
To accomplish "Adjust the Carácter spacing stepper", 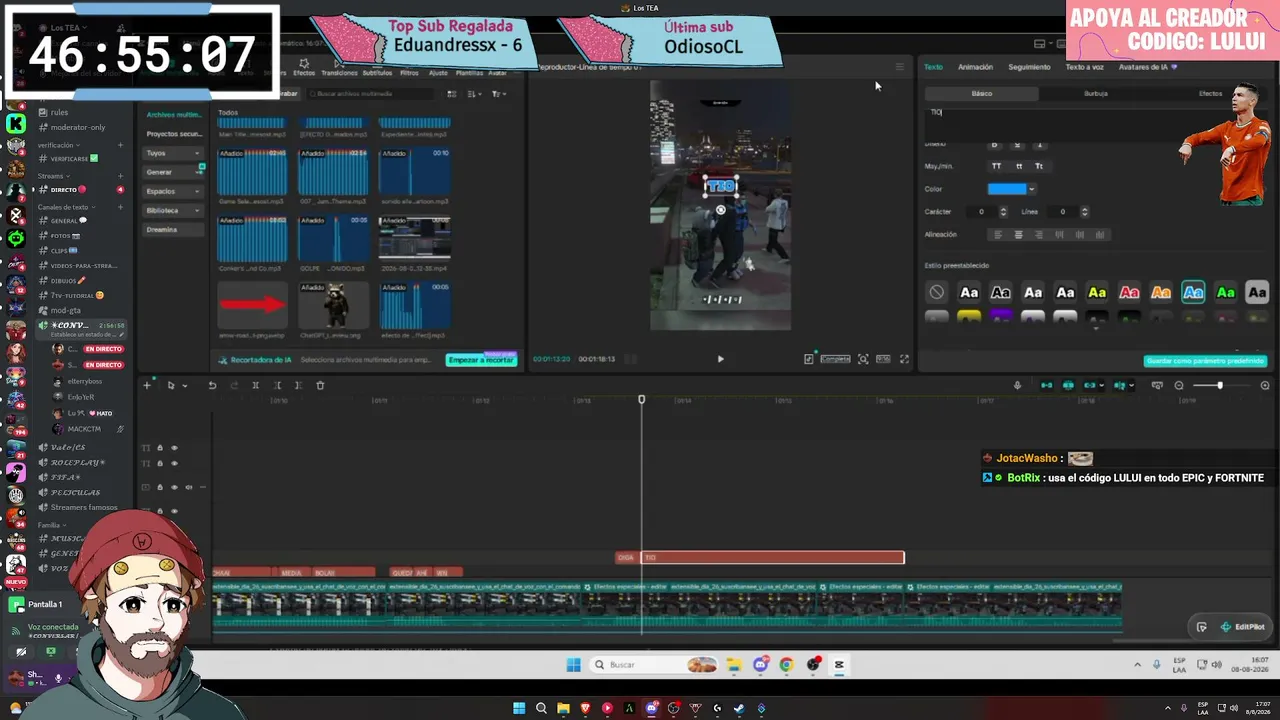I will pos(1003,212).
